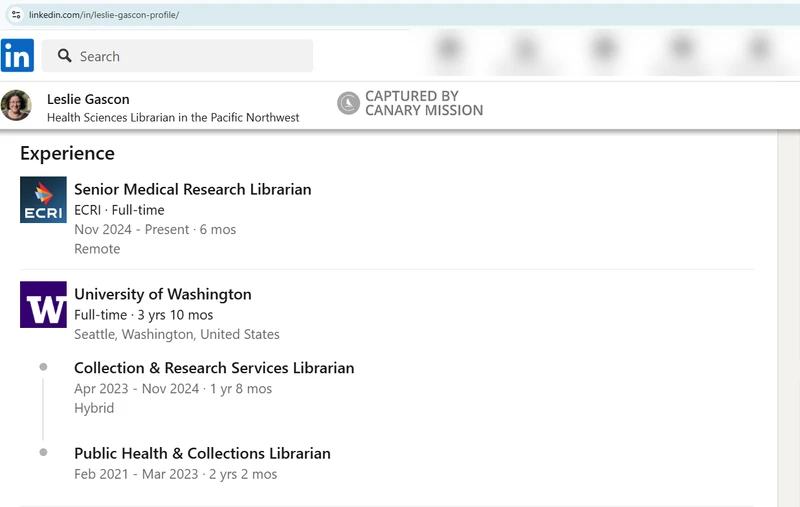Click the LinkedIn home logo

17,56
